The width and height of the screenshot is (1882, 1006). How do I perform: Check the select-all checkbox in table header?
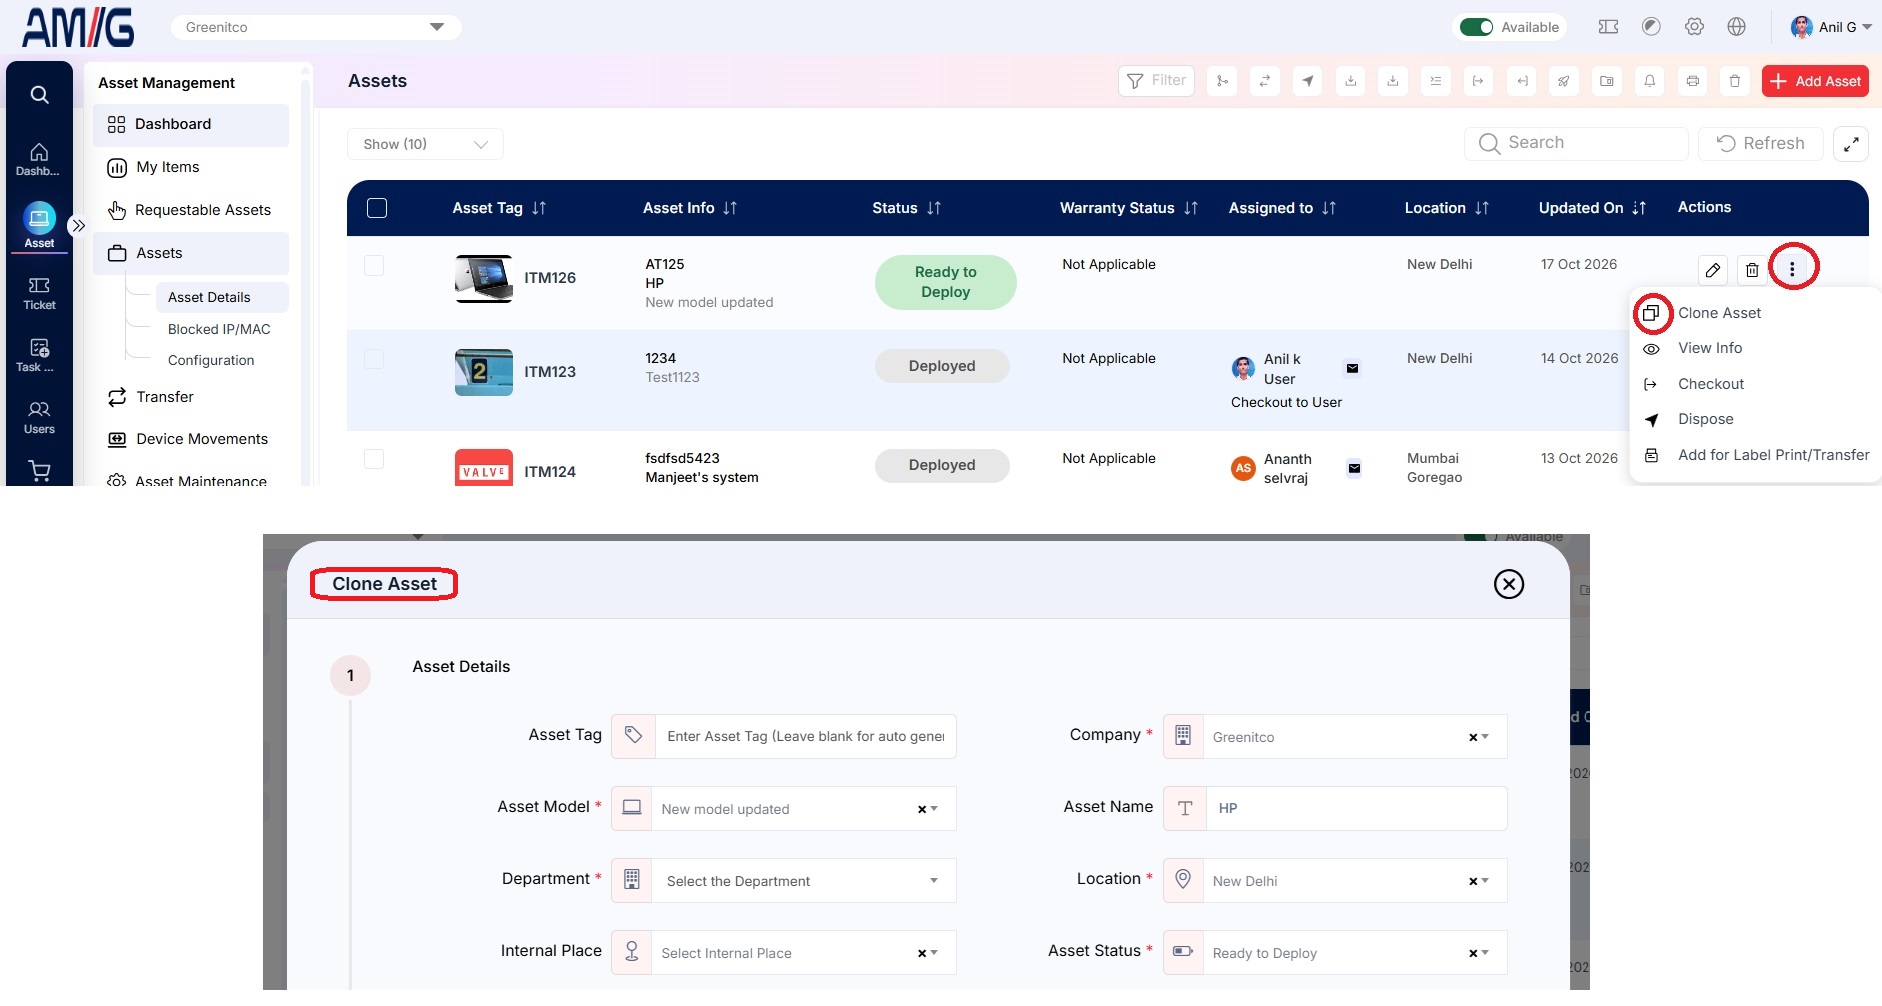point(377,208)
